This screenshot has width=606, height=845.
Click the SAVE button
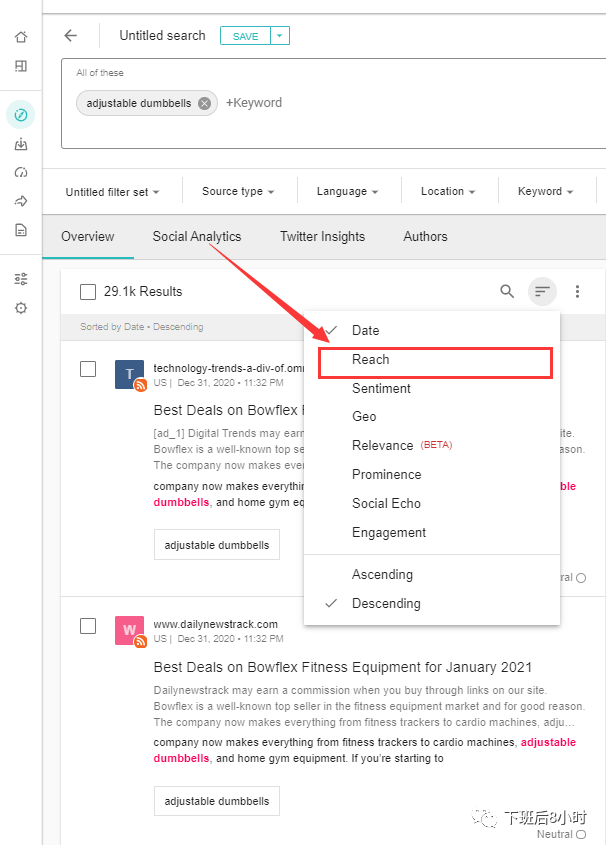[x=245, y=36]
